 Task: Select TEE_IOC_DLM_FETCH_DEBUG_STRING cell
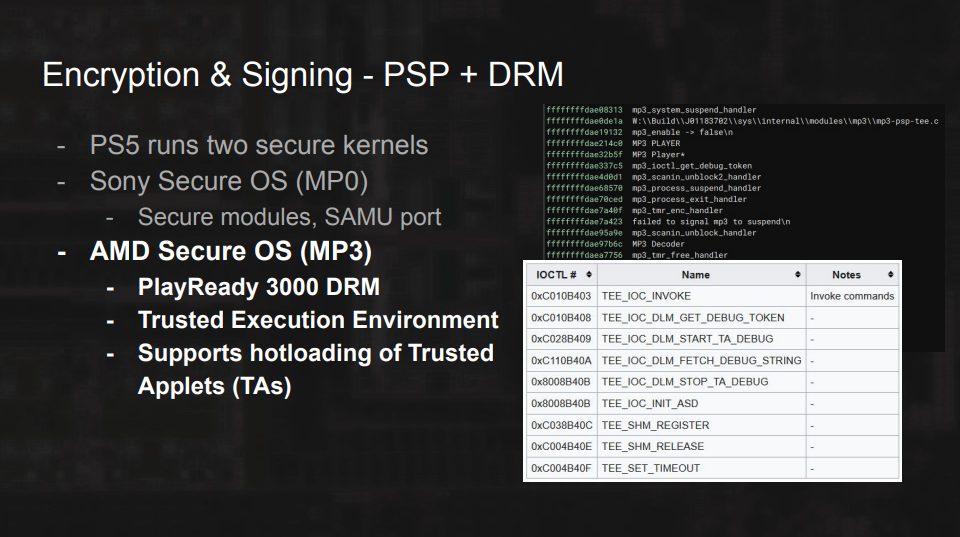pyautogui.click(x=702, y=361)
